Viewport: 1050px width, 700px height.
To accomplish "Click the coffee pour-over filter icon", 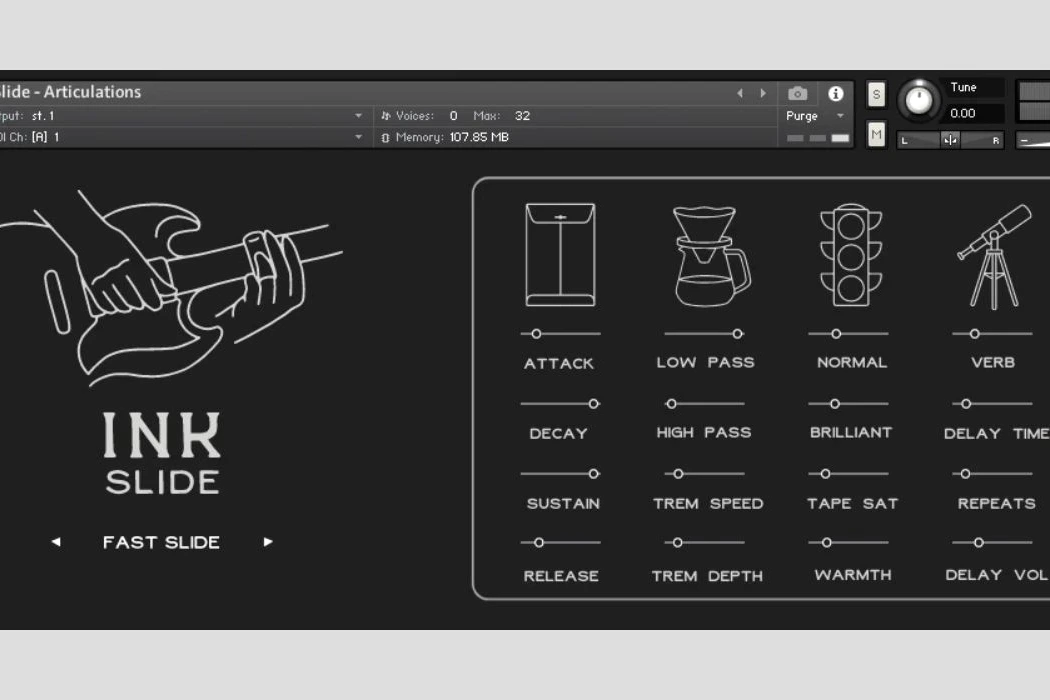I will [710, 256].
